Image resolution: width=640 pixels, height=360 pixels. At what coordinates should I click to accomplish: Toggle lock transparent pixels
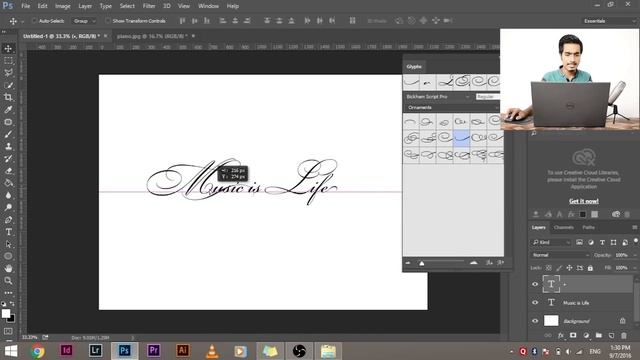tap(549, 268)
